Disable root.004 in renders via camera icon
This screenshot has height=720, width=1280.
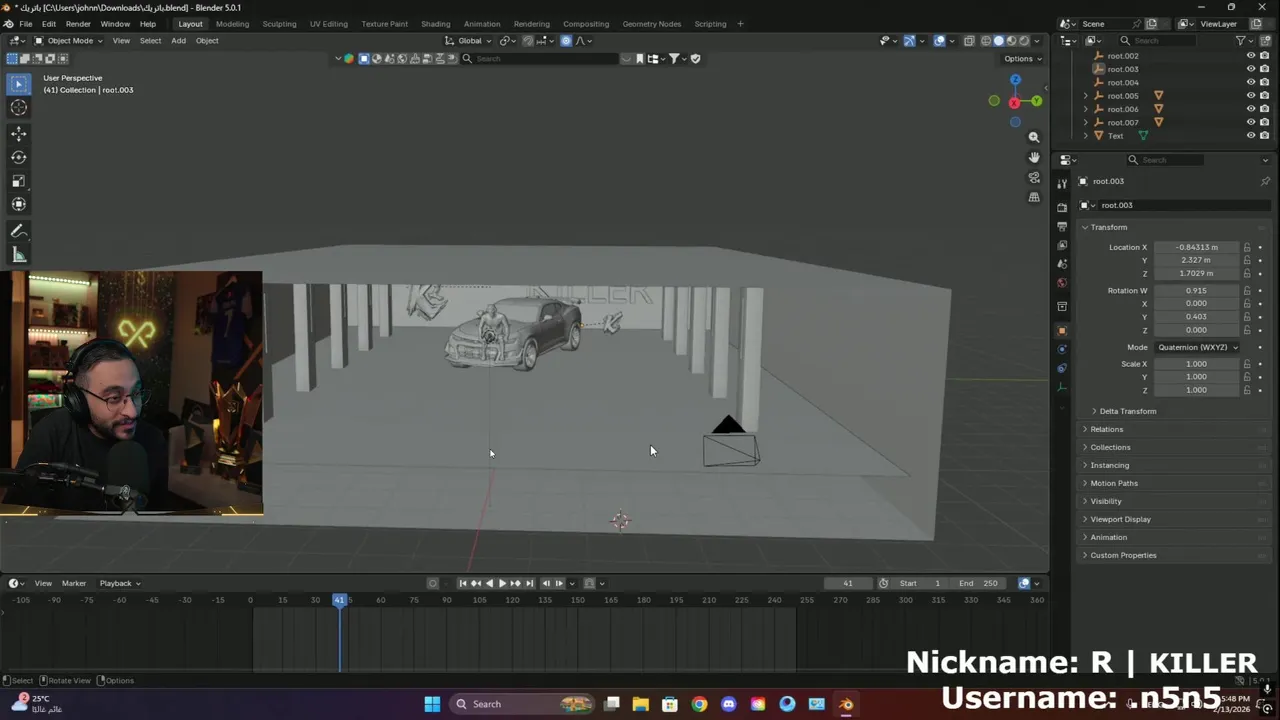coord(1264,83)
